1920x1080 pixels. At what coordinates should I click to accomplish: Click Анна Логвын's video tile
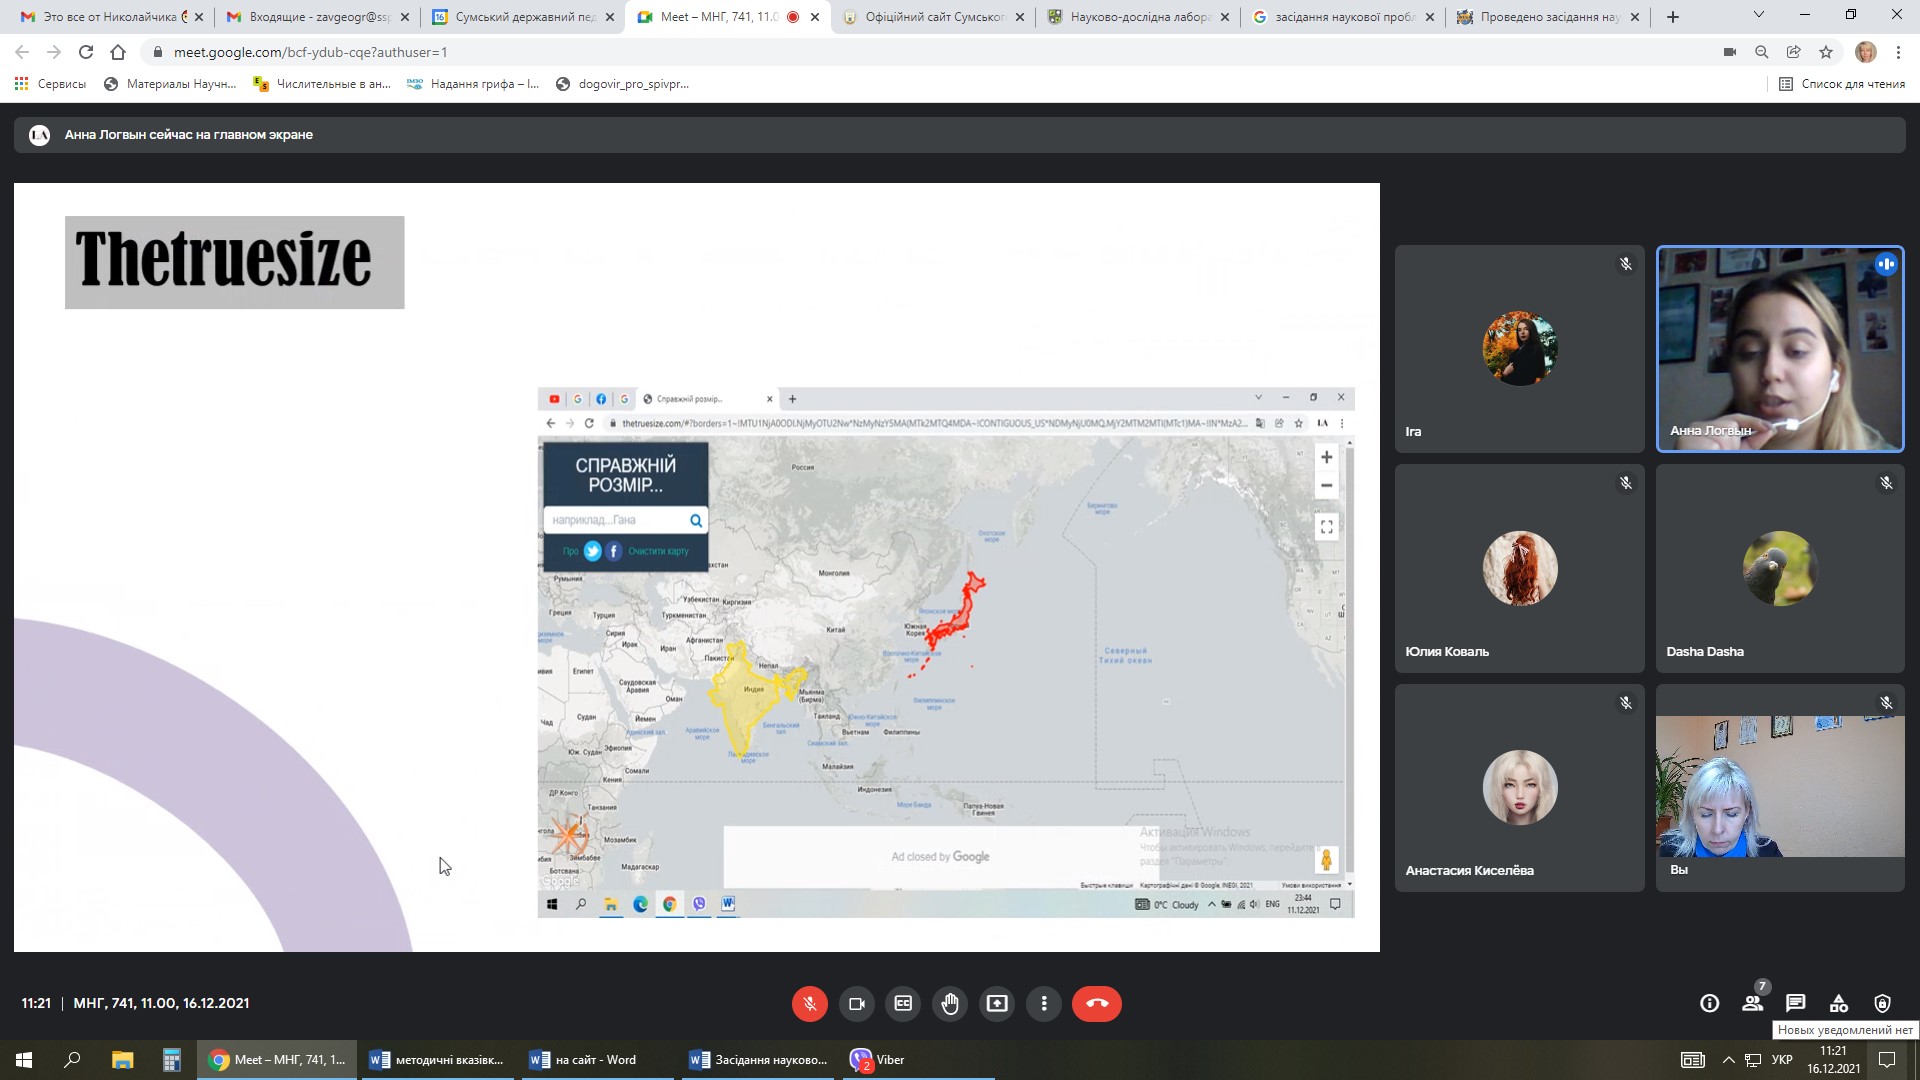pyautogui.click(x=1779, y=349)
